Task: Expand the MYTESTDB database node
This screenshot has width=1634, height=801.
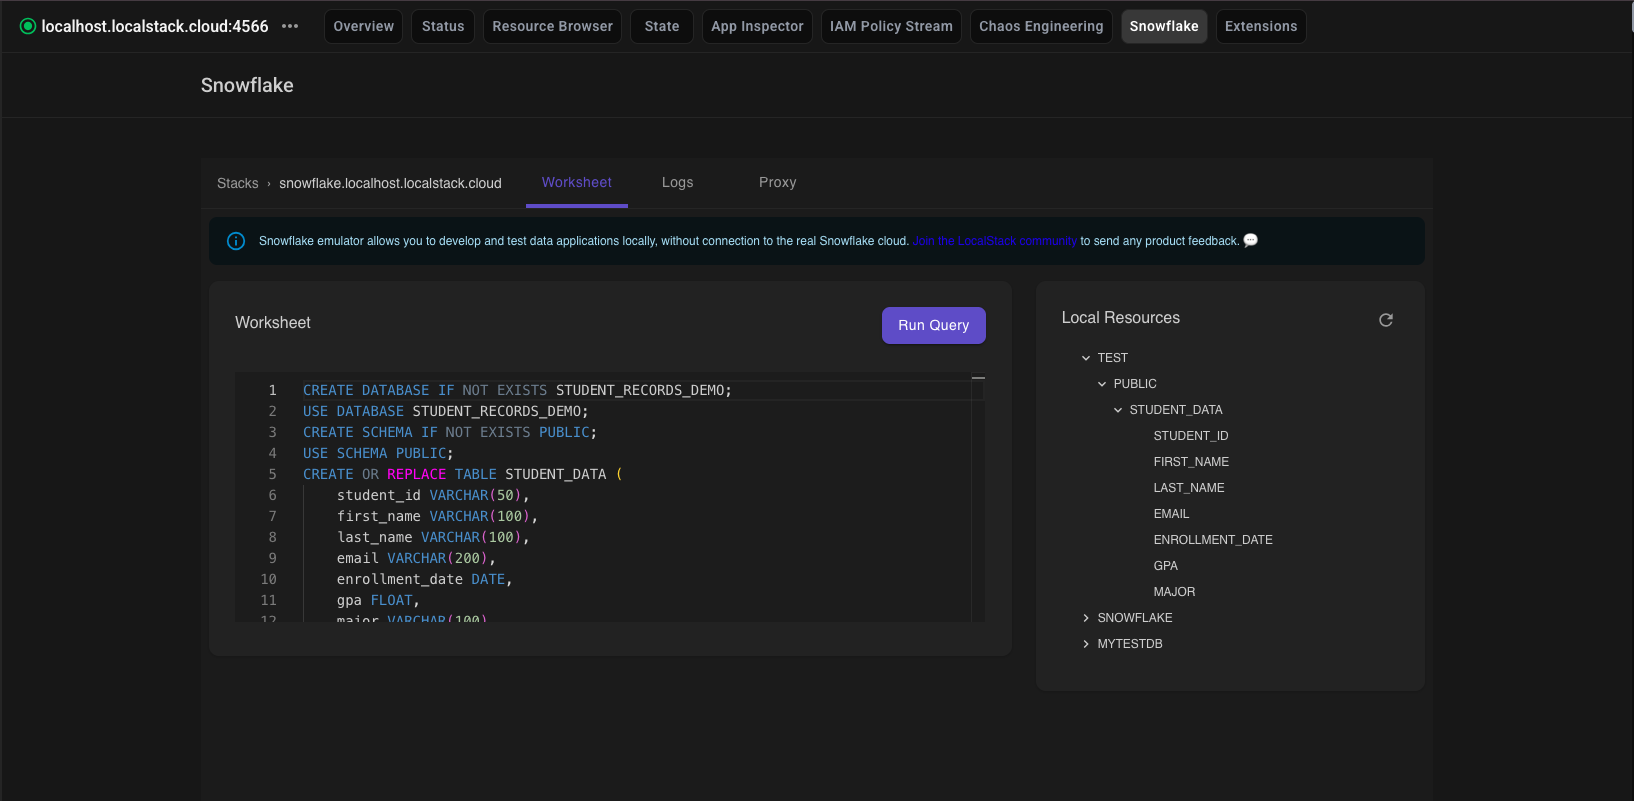Action: tap(1086, 644)
